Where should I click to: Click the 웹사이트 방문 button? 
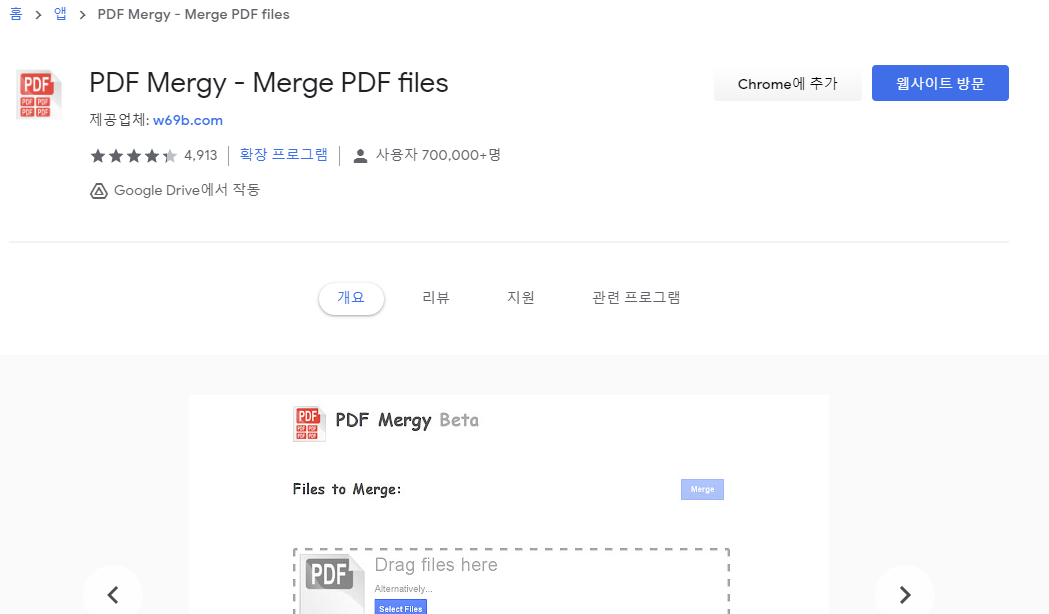[940, 83]
